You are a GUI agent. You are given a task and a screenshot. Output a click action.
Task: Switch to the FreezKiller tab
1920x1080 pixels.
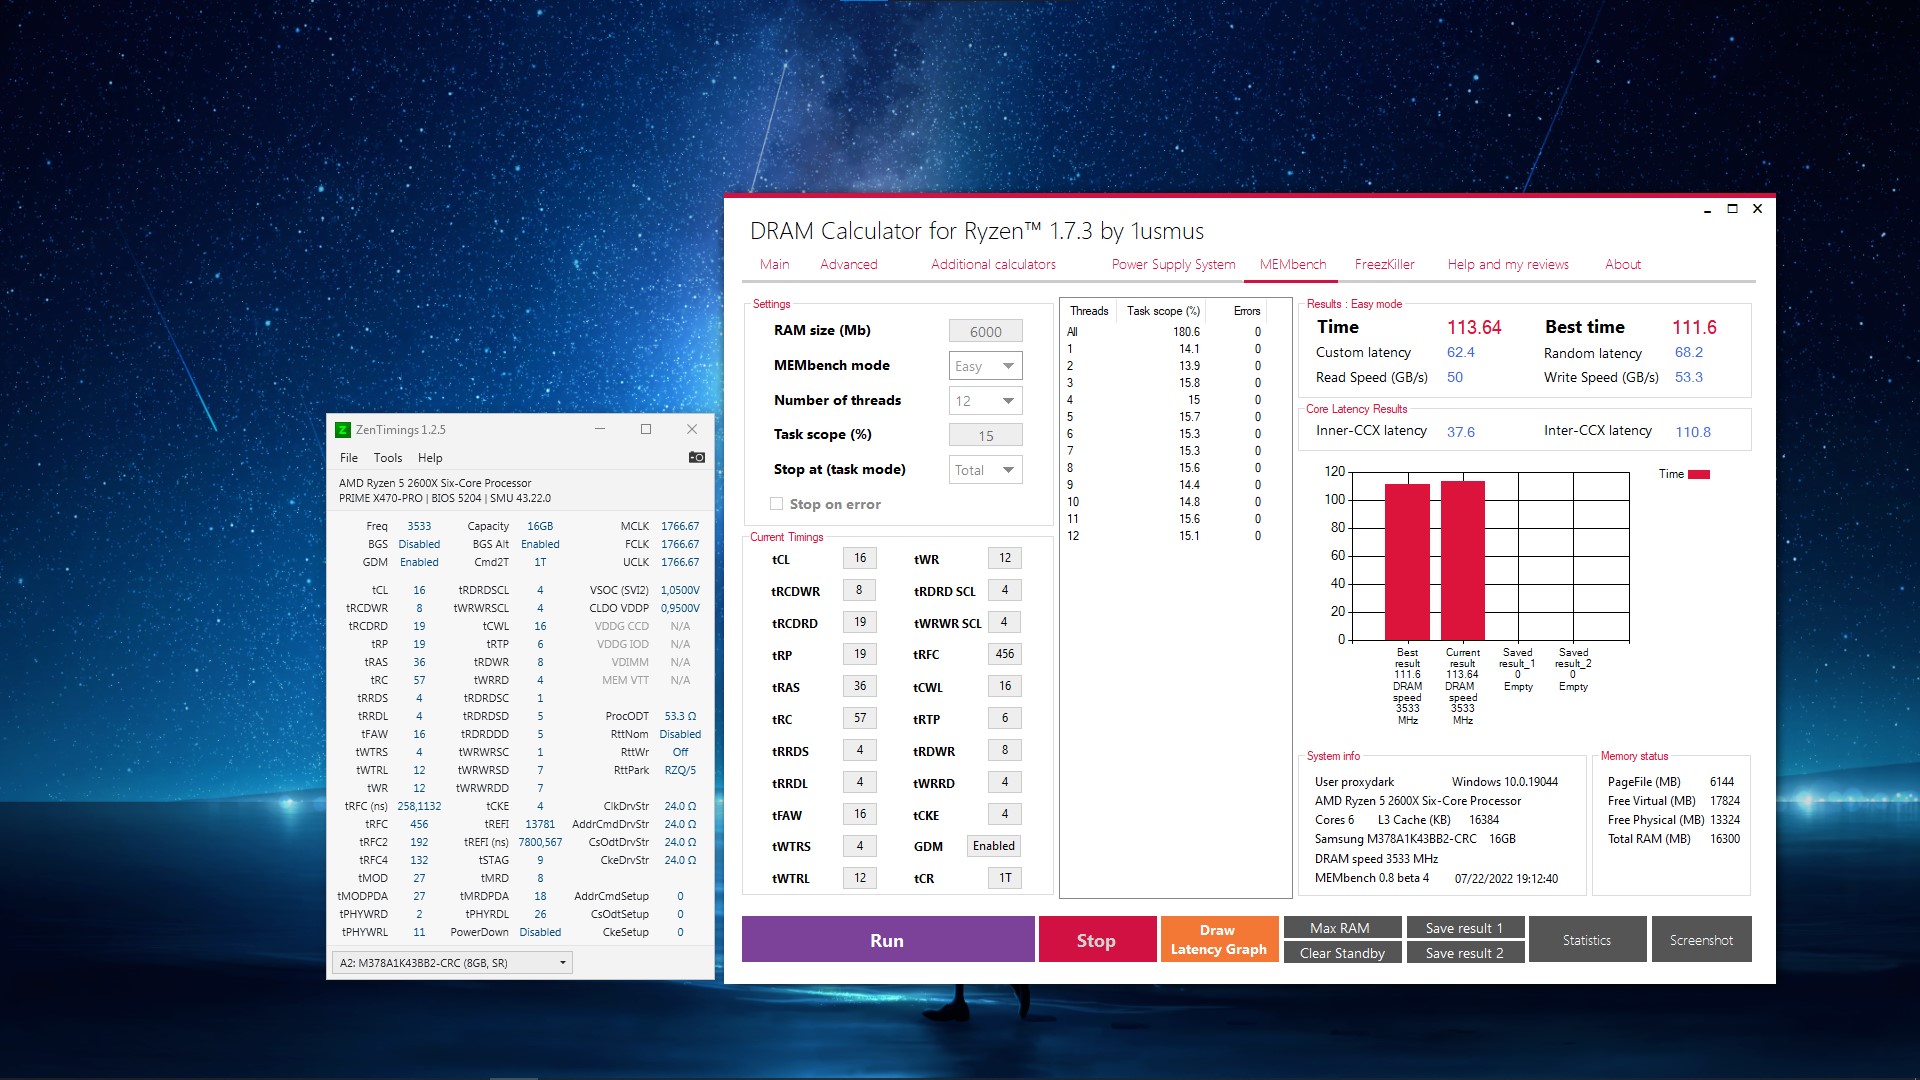pos(1384,265)
